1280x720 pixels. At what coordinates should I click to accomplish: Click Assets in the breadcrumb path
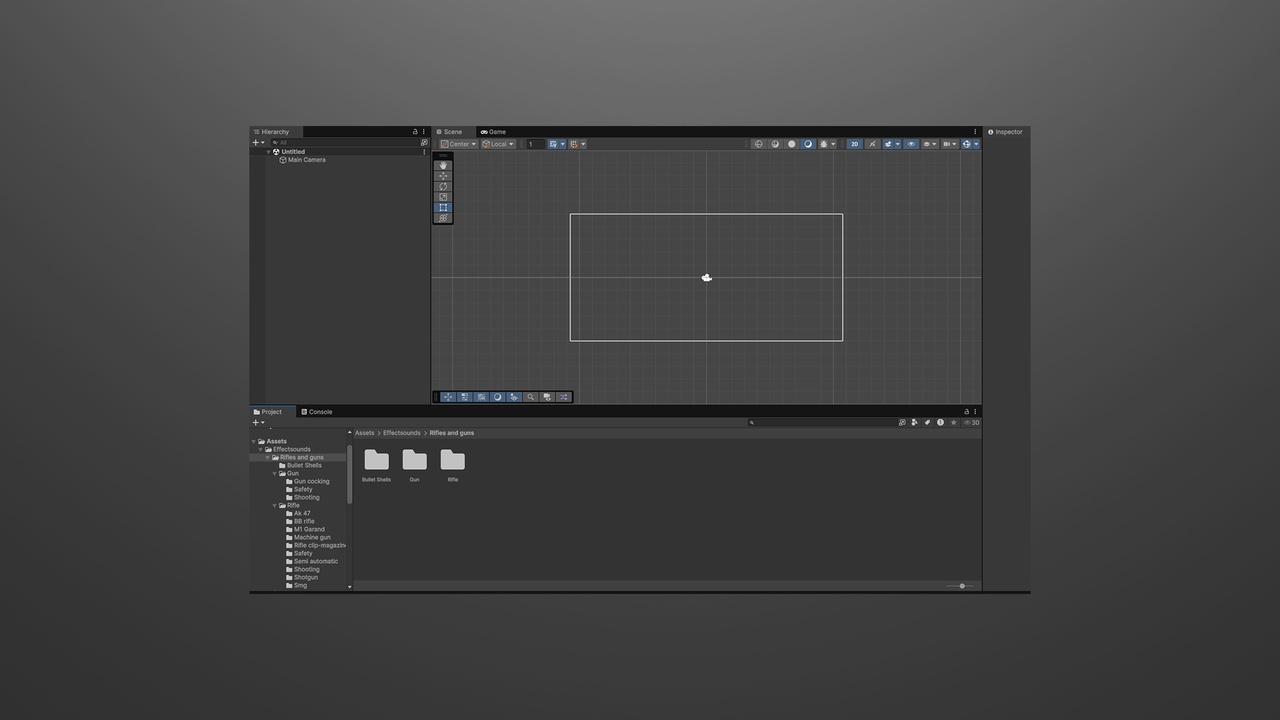click(x=364, y=433)
